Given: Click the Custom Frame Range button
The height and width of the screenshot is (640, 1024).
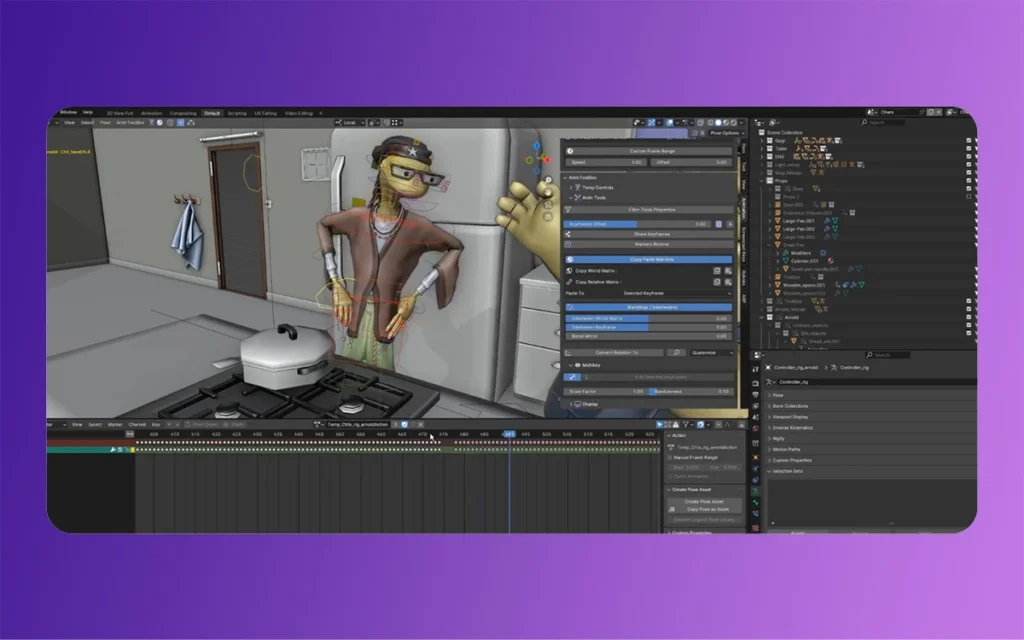Looking at the screenshot, I should click(648, 151).
